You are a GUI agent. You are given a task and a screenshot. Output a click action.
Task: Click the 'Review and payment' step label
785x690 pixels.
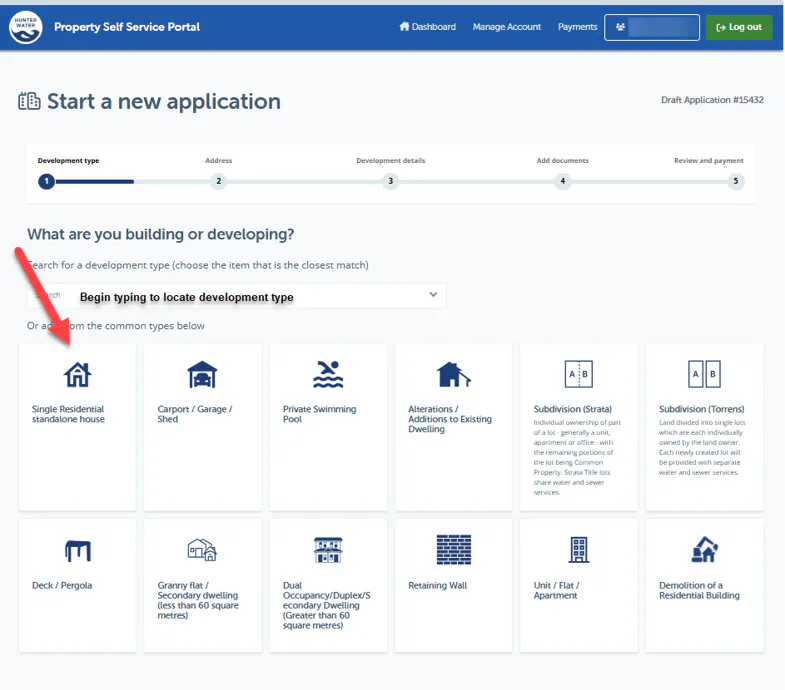pos(708,161)
